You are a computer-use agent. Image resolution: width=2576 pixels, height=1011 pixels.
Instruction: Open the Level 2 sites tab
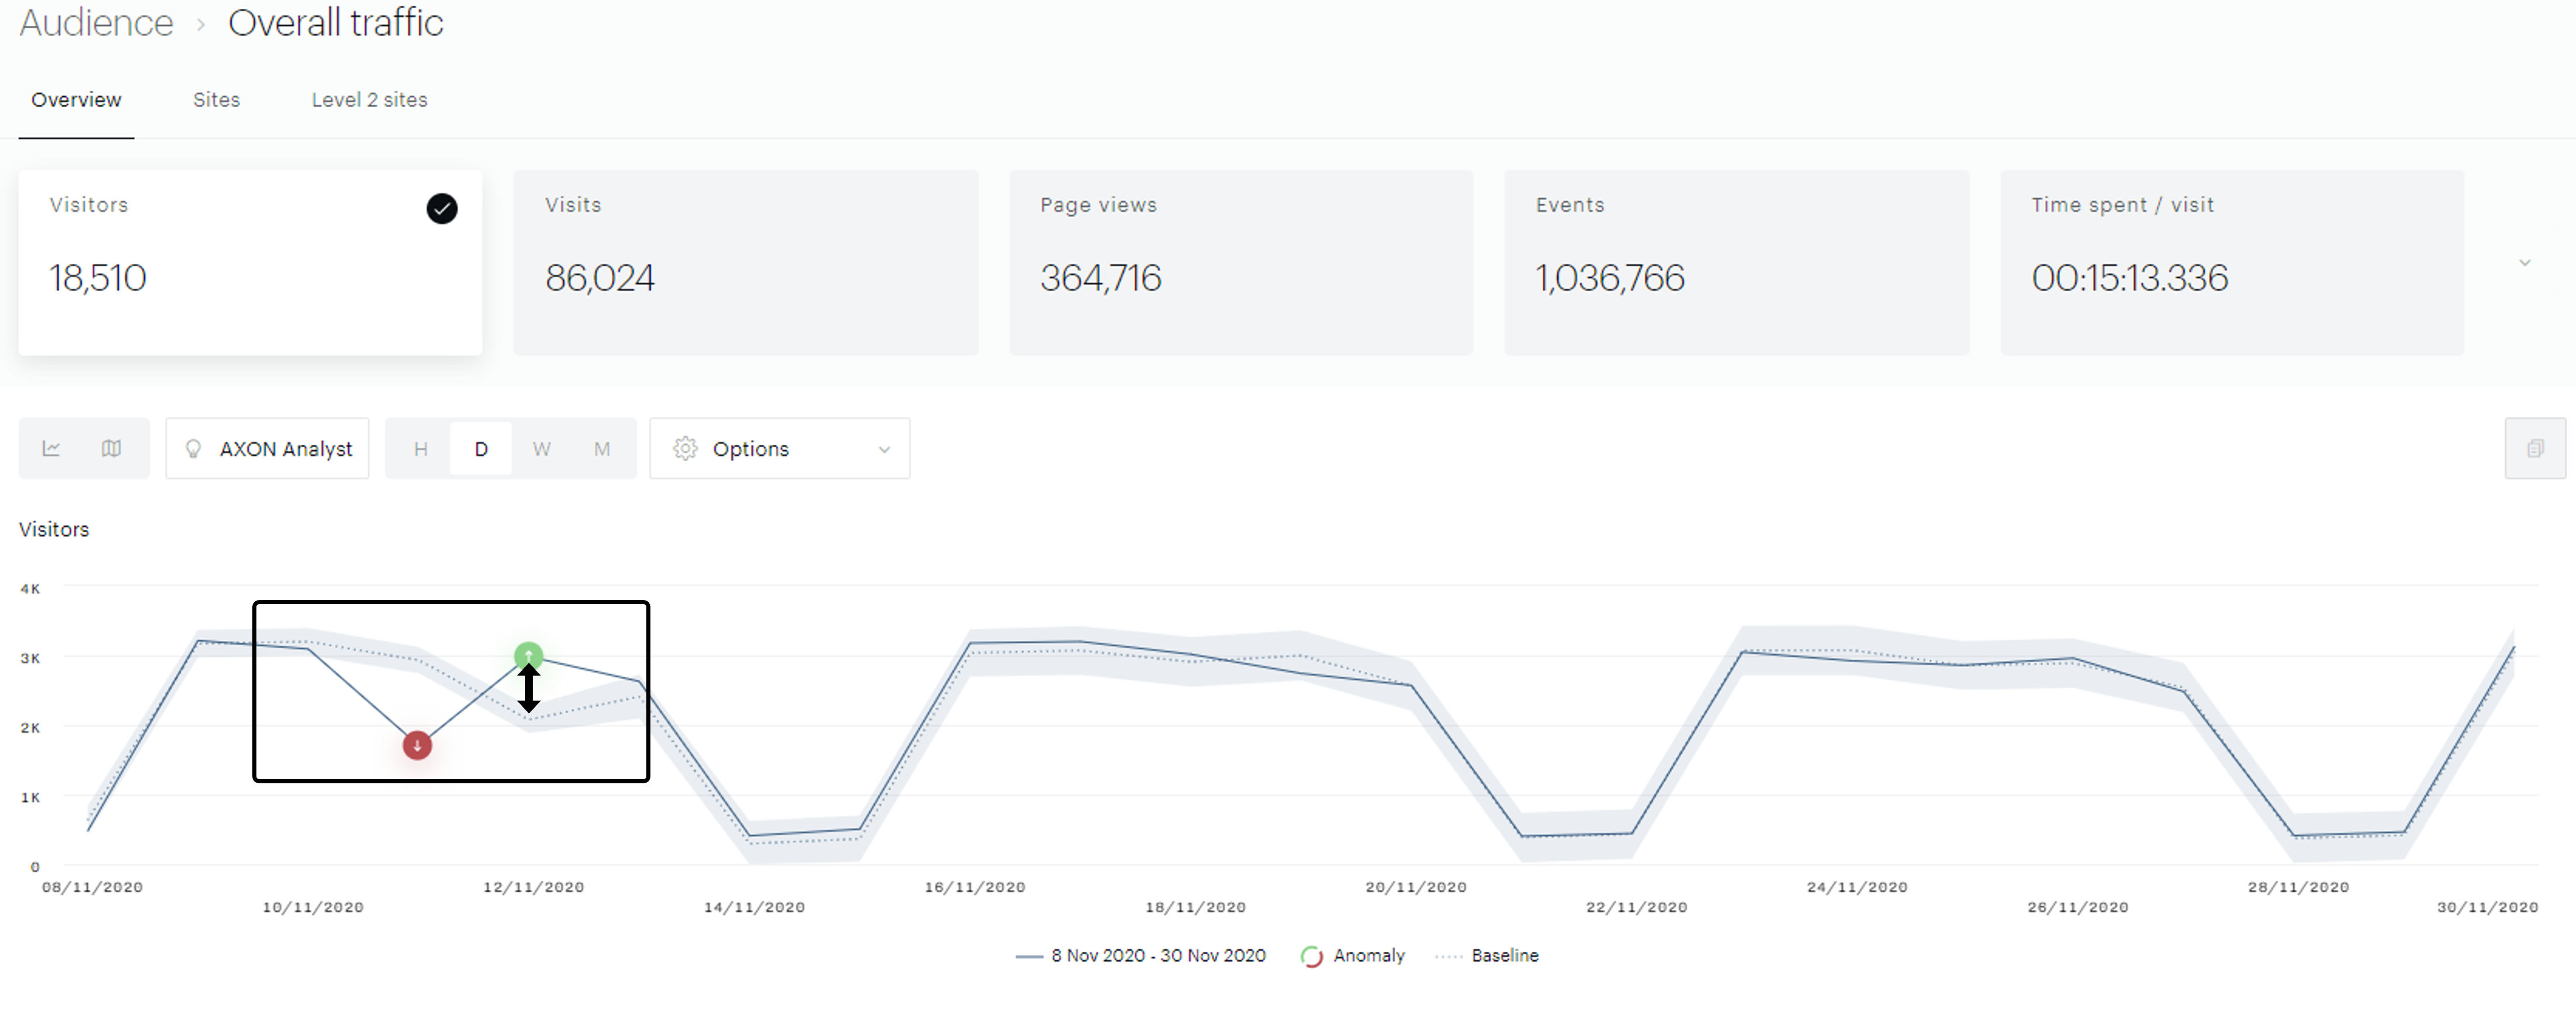(369, 100)
